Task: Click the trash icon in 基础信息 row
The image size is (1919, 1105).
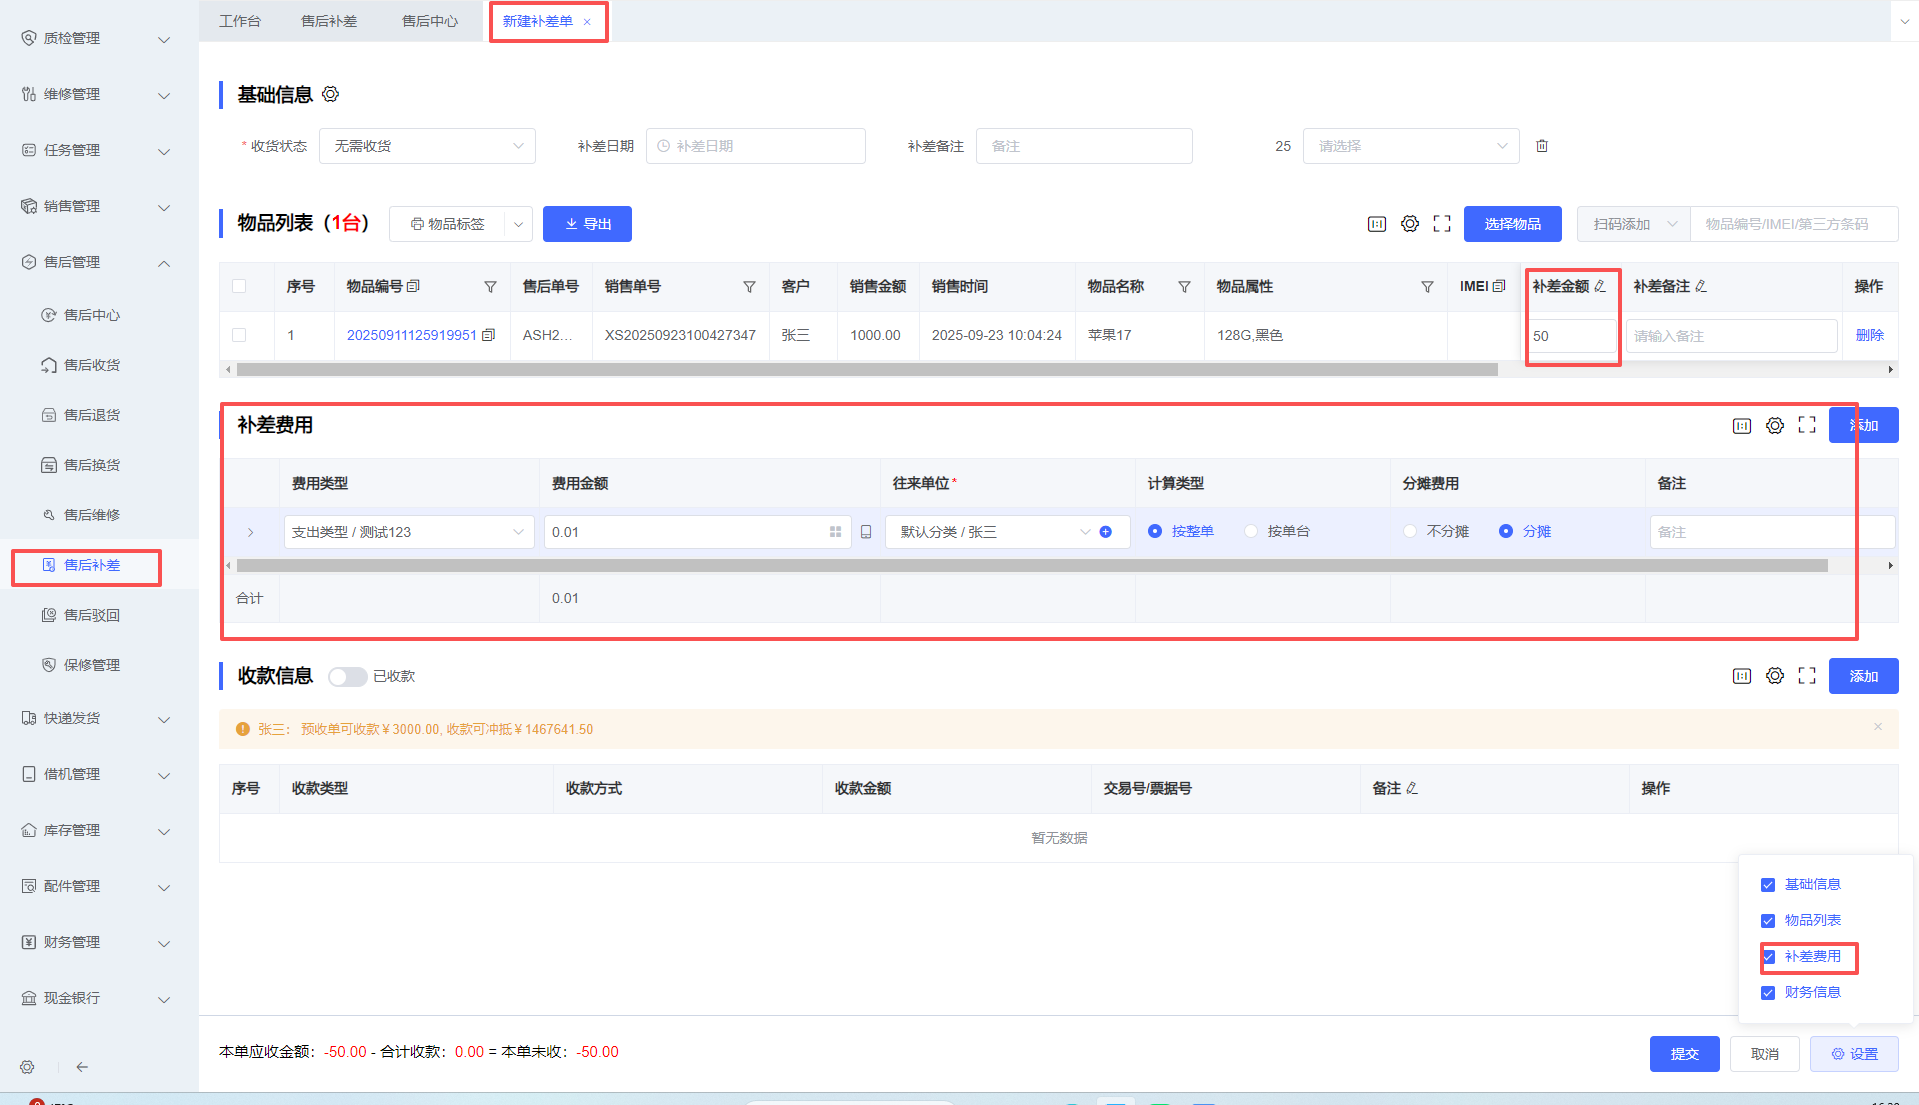Action: (1541, 146)
